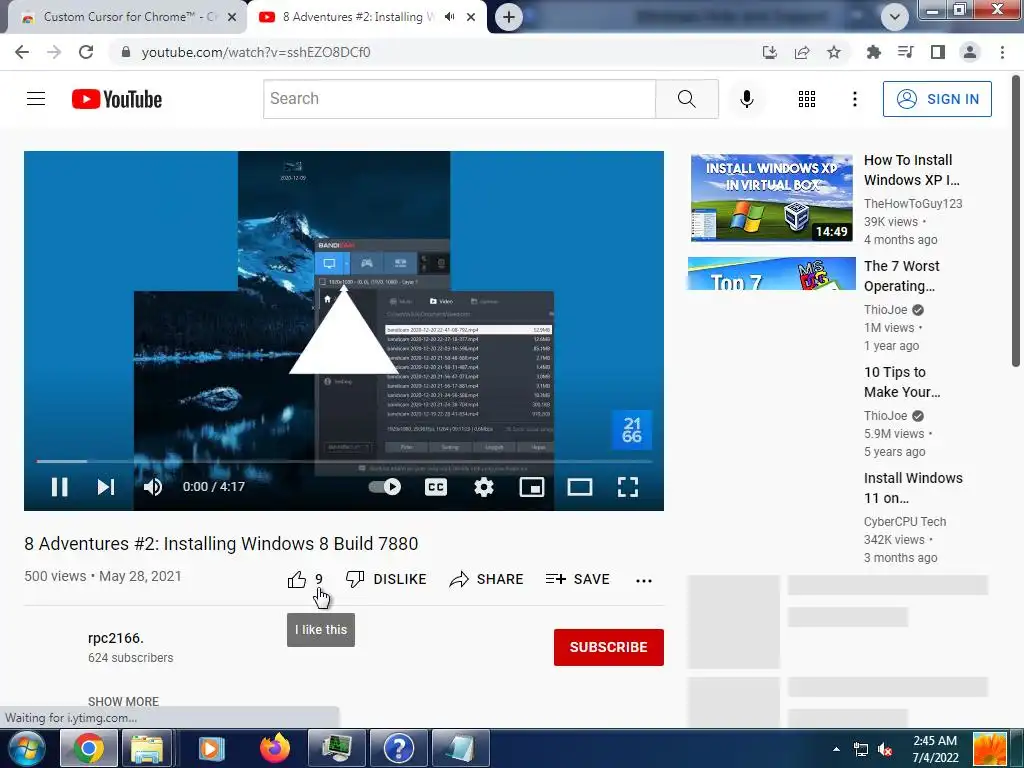Click the SIGN IN button

click(937, 99)
